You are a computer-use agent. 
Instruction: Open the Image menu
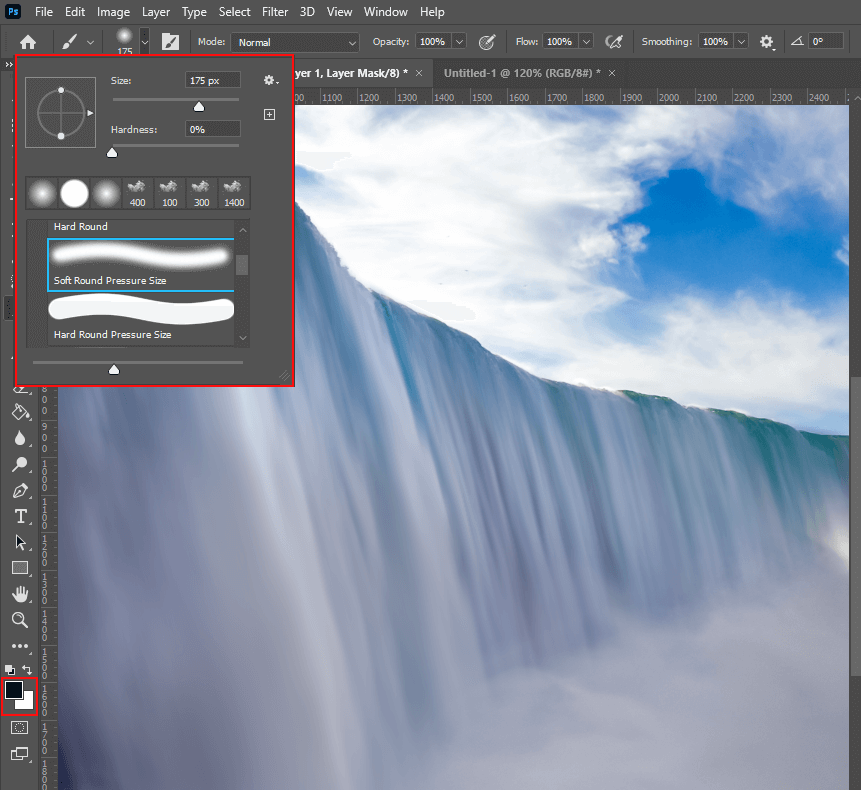(113, 12)
